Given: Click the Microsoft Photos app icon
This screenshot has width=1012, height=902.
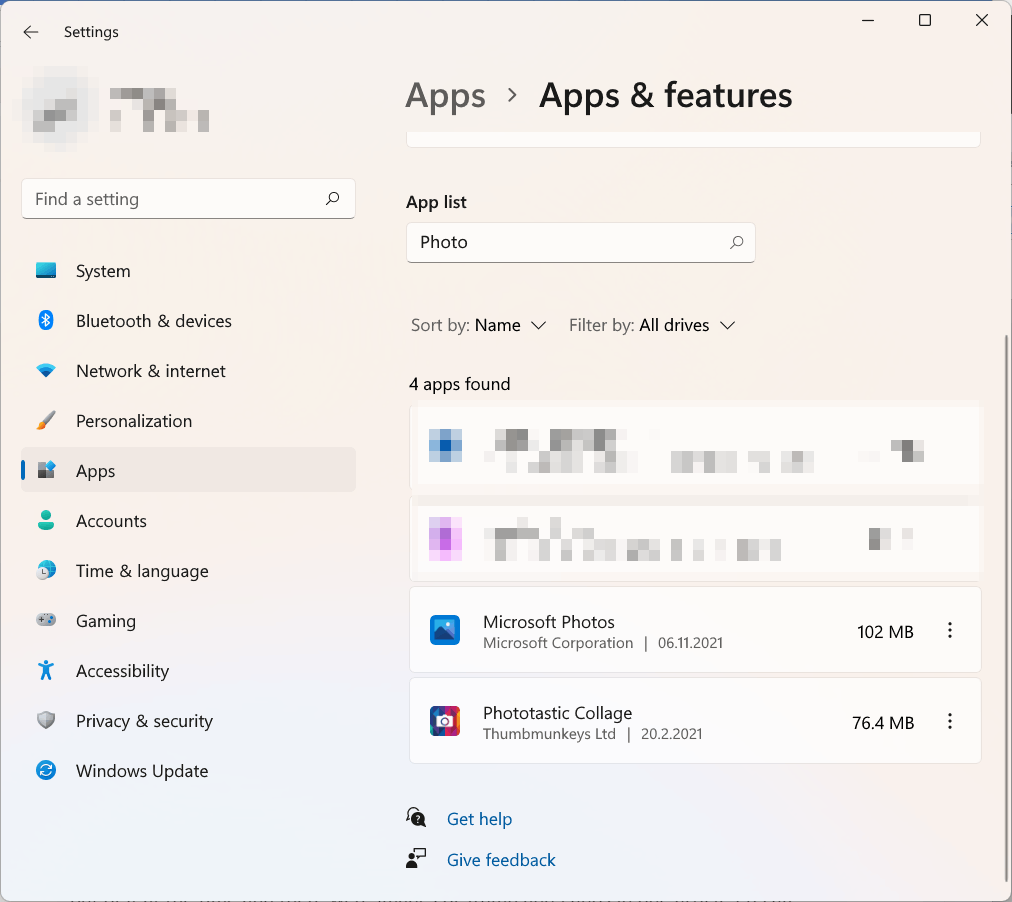Looking at the screenshot, I should (445, 630).
